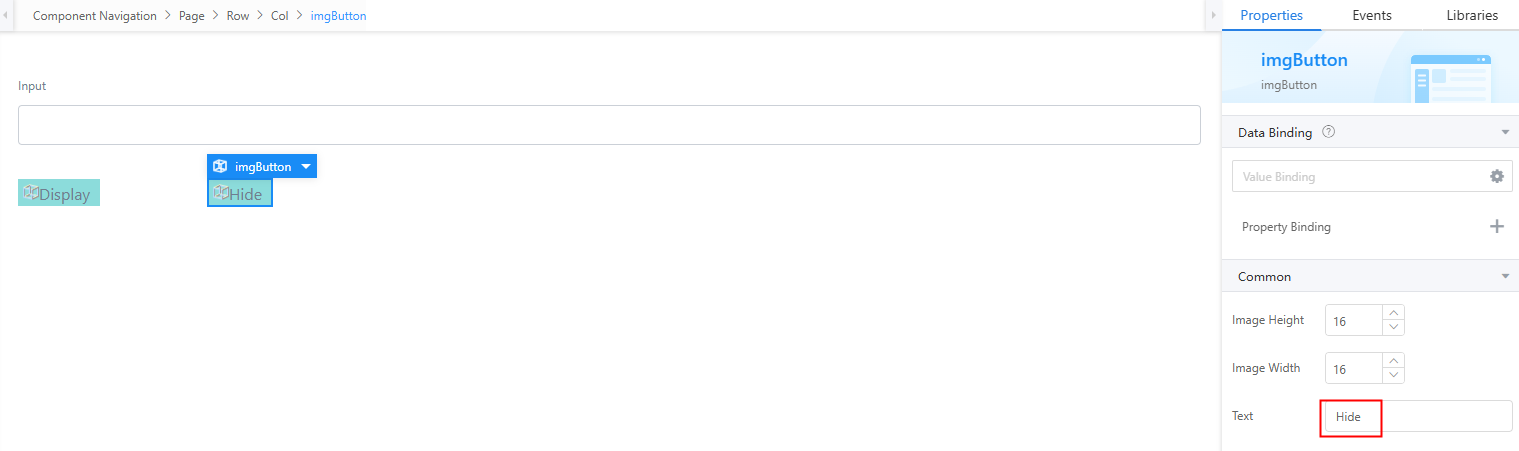Collapse the Common section

point(1504,276)
